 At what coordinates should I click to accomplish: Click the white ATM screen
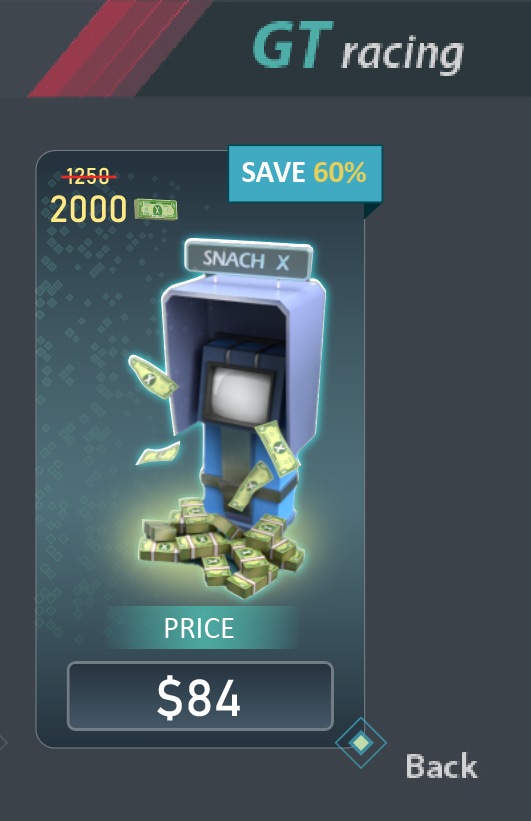(241, 390)
